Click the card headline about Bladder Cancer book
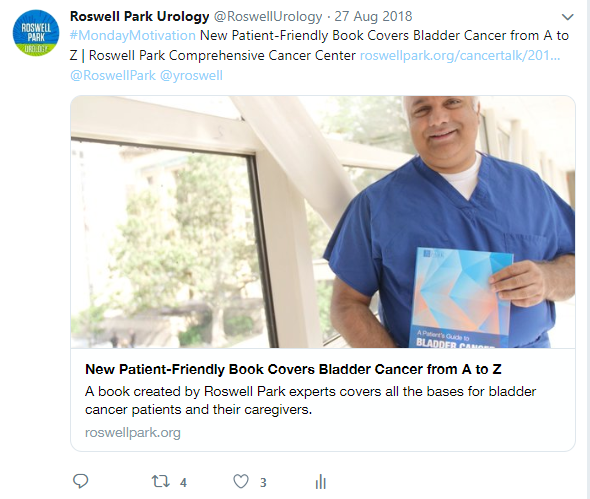The image size is (590, 499). tap(293, 370)
